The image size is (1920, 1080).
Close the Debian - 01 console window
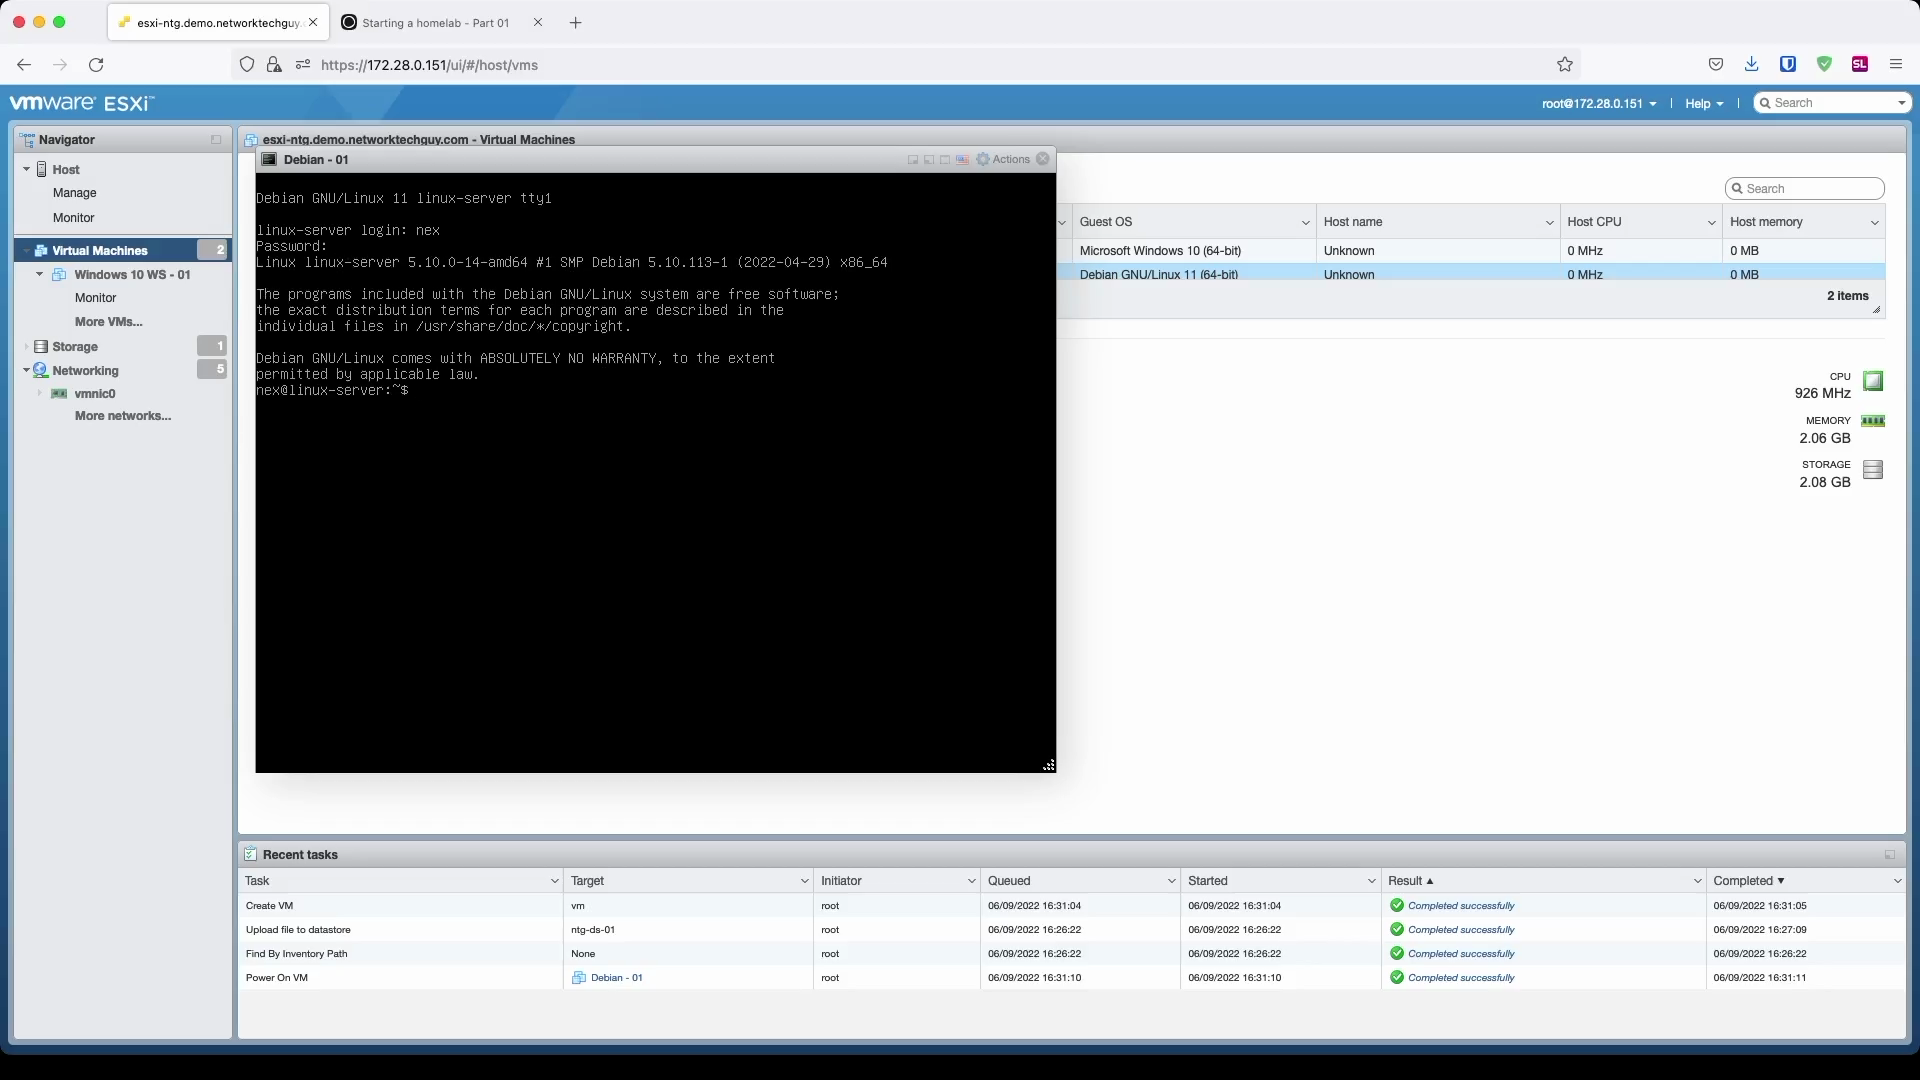click(x=1043, y=159)
